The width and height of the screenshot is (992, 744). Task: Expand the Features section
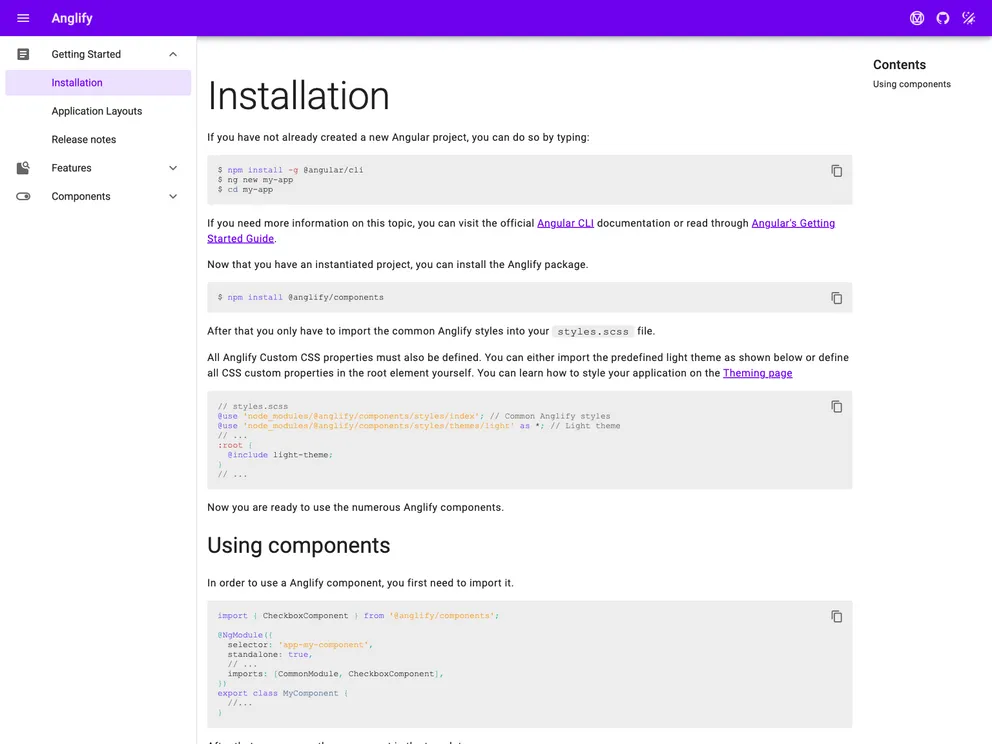click(172, 167)
